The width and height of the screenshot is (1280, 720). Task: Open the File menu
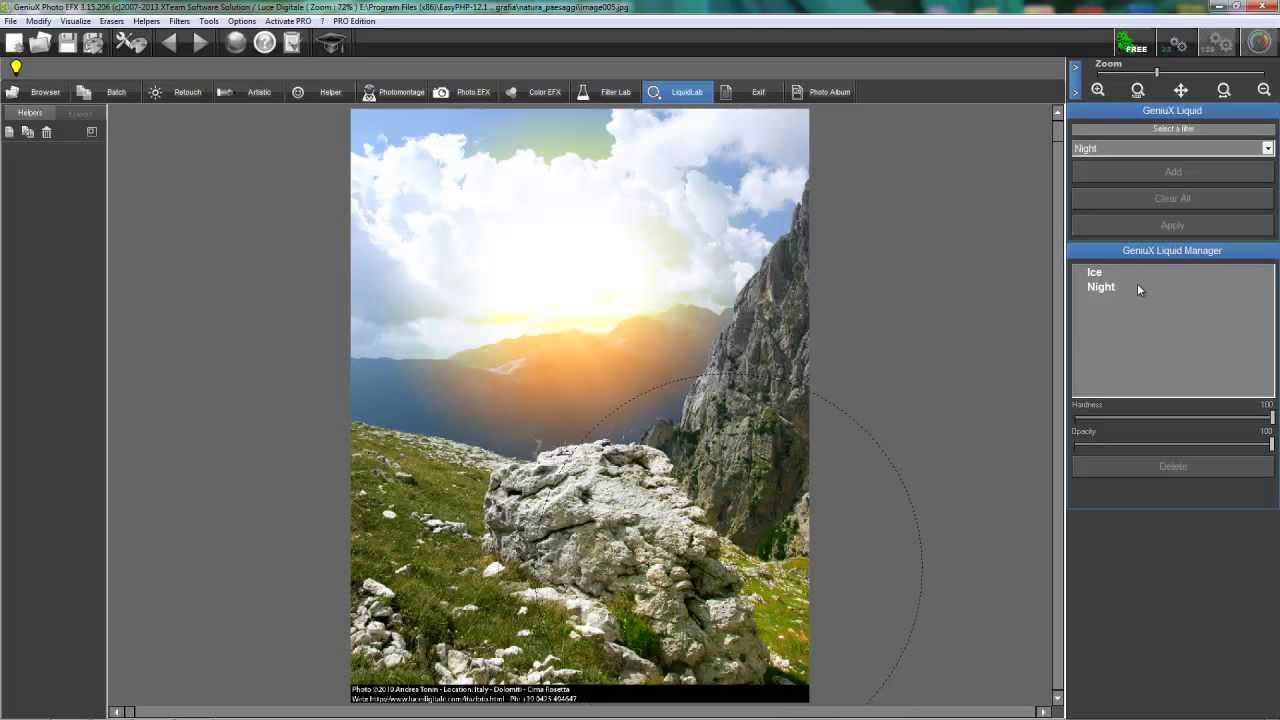[10, 21]
